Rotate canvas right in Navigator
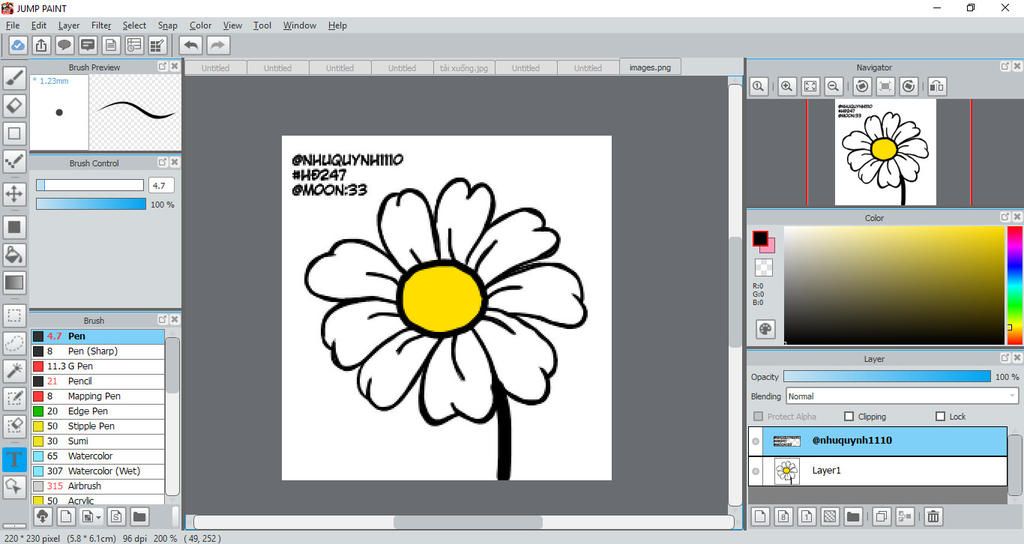Viewport: 1024px width, 544px height. tap(908, 86)
